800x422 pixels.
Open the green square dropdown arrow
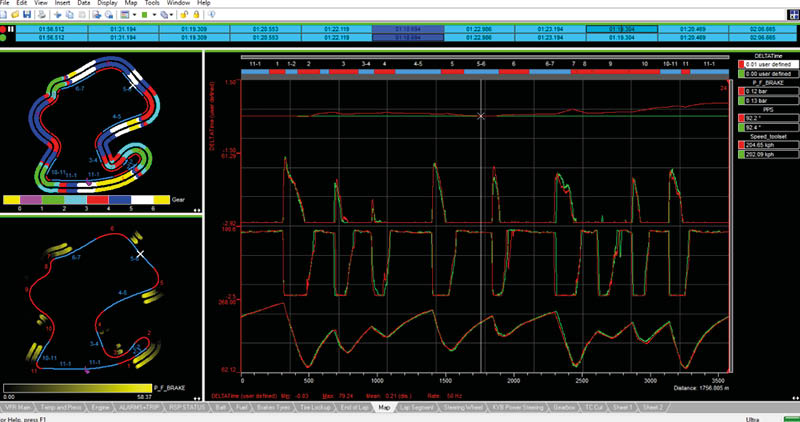[154, 14]
